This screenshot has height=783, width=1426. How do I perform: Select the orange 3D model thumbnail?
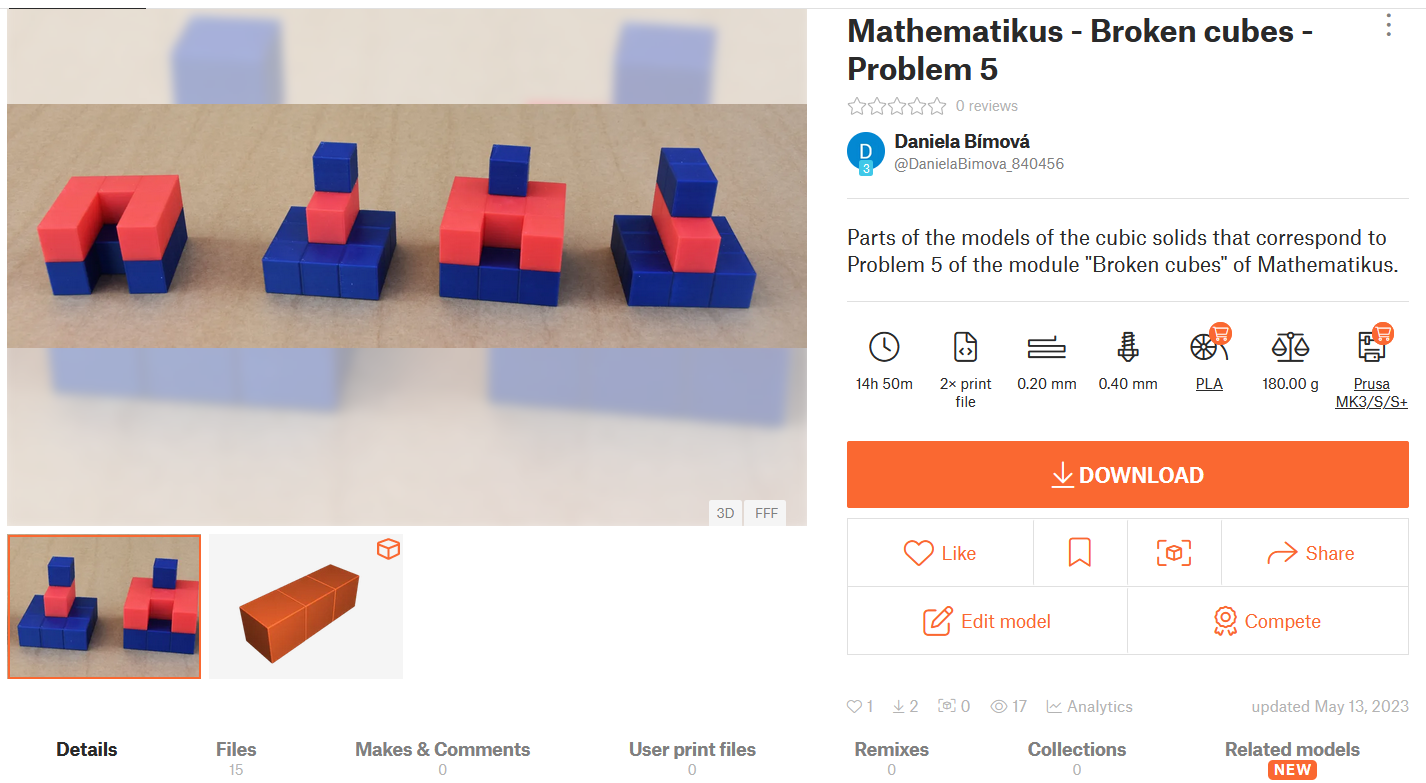click(306, 606)
